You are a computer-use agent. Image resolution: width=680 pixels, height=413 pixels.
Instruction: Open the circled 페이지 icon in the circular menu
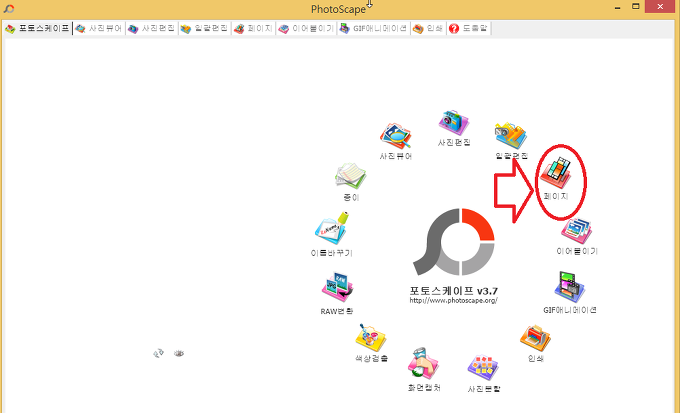coord(556,173)
